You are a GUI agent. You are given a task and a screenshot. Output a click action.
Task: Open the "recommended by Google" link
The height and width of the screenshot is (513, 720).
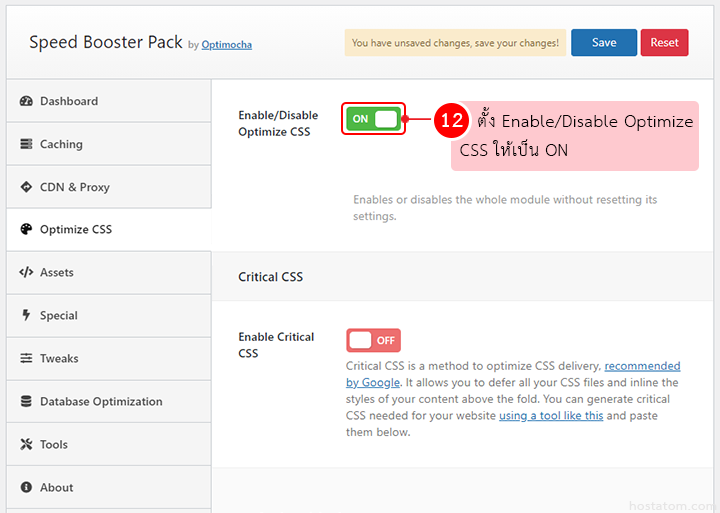pos(642,366)
